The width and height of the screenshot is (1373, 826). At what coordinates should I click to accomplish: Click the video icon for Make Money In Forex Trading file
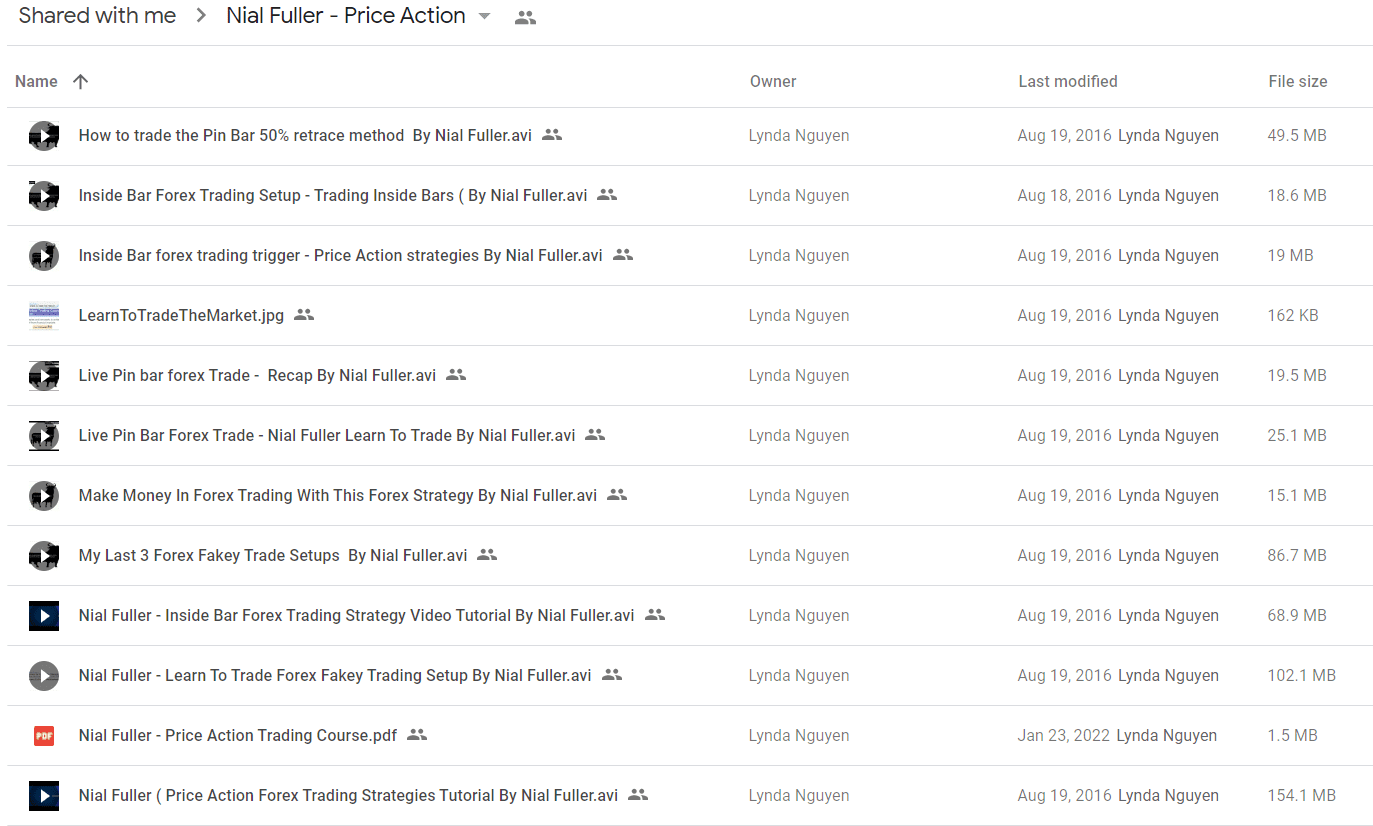coord(44,496)
